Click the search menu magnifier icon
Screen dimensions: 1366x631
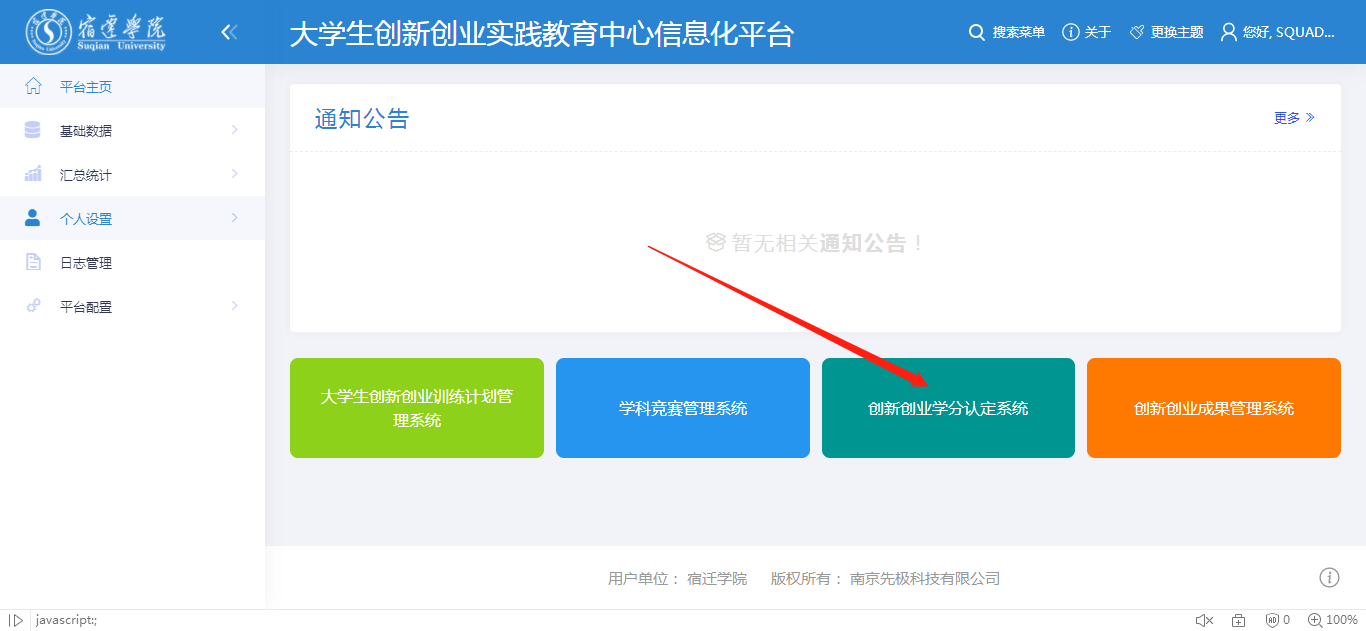tap(977, 32)
